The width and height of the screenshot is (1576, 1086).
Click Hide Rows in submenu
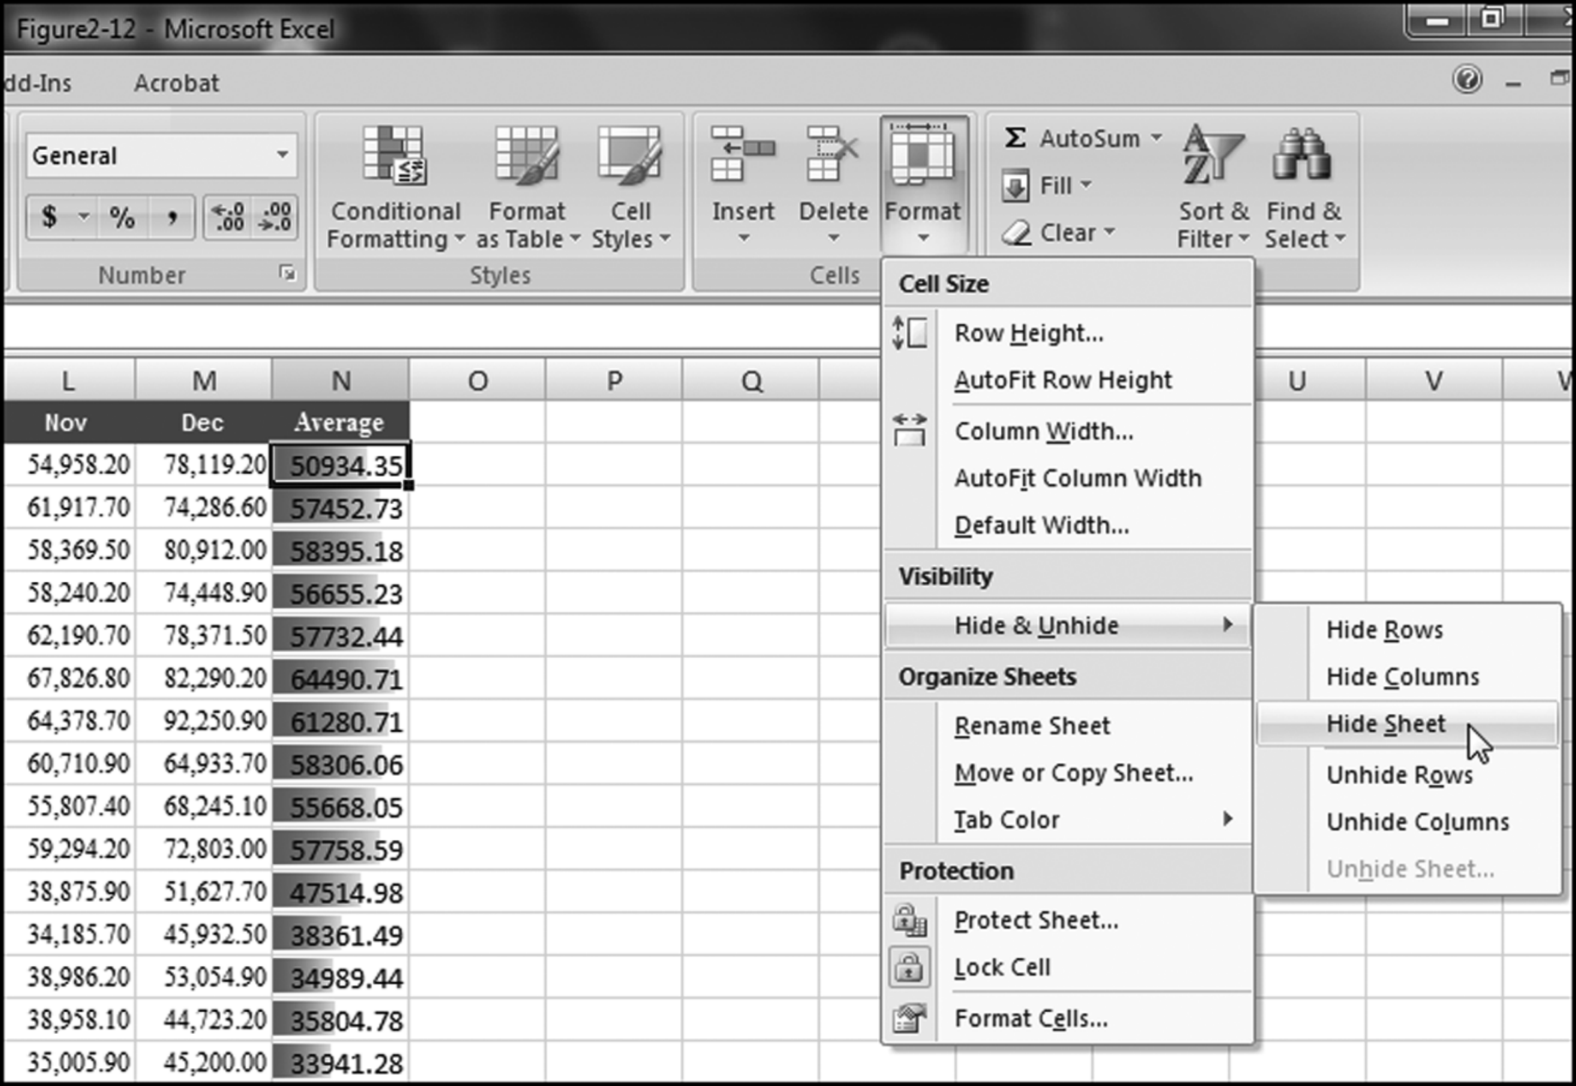pyautogui.click(x=1407, y=630)
